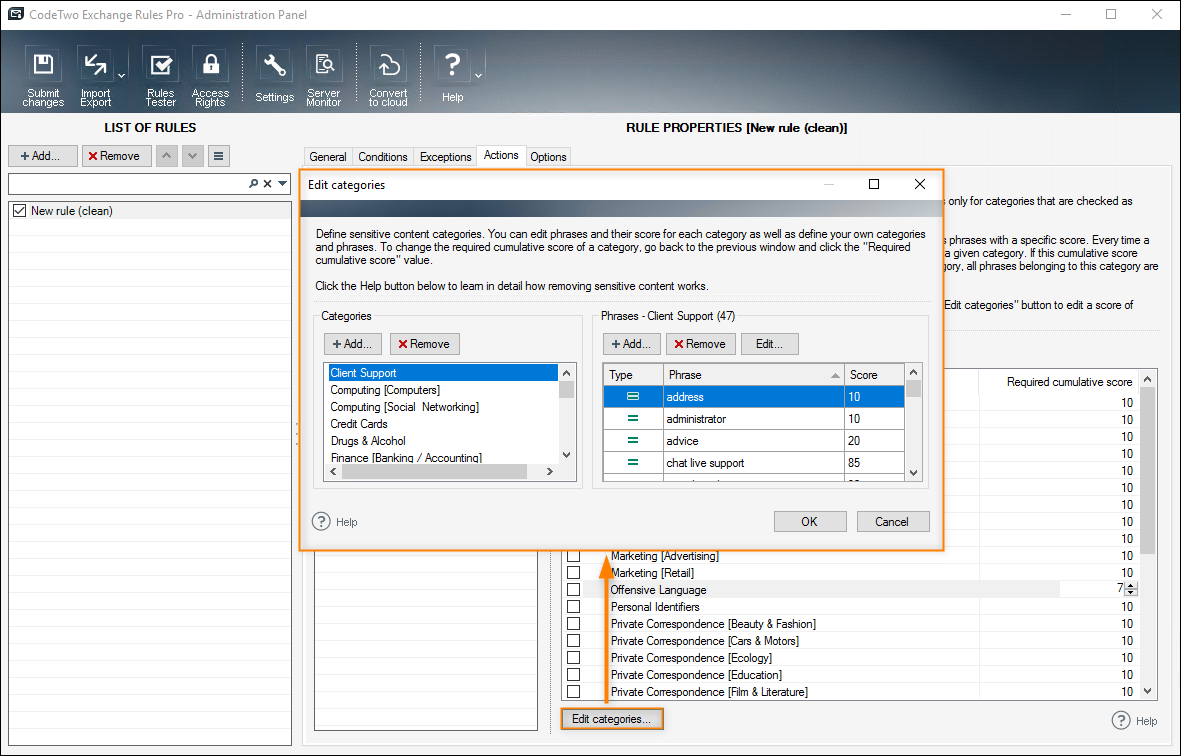Adjust Offensive Language score with the stepper
The image size is (1181, 756).
coord(1131,590)
